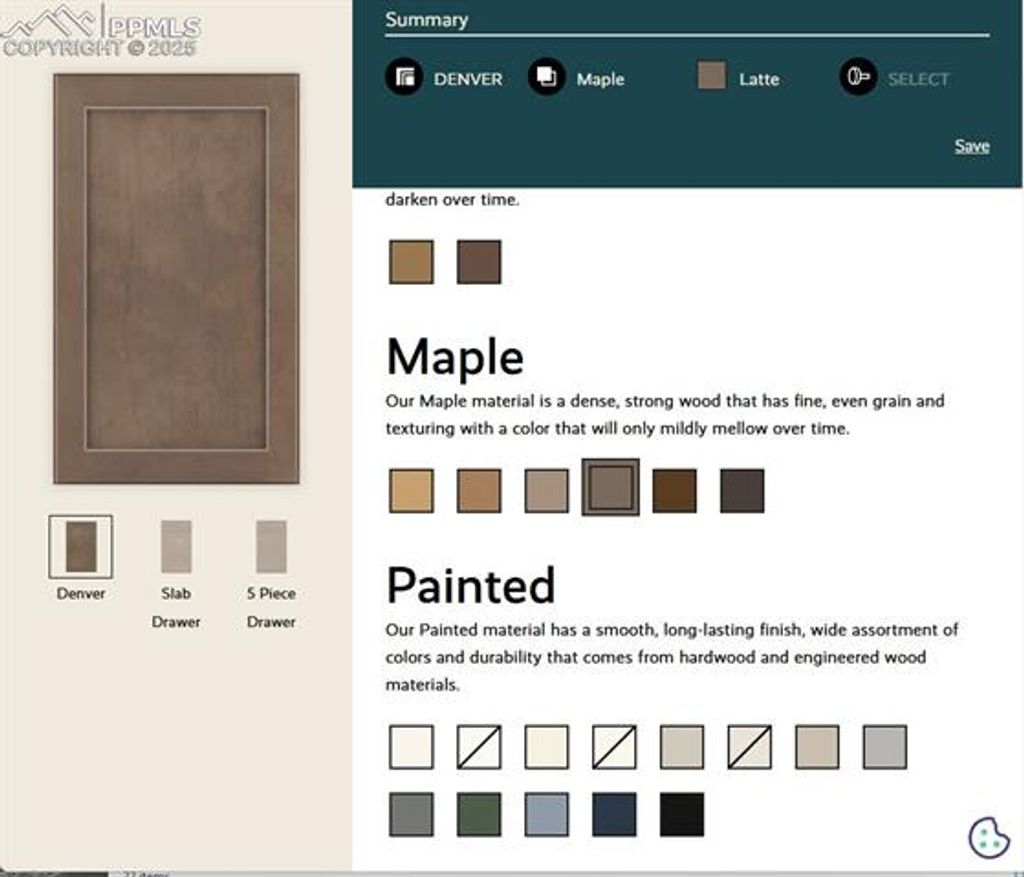The image size is (1024, 877).
Task: Click the Denver door style icon in Summary
Action: tap(404, 78)
